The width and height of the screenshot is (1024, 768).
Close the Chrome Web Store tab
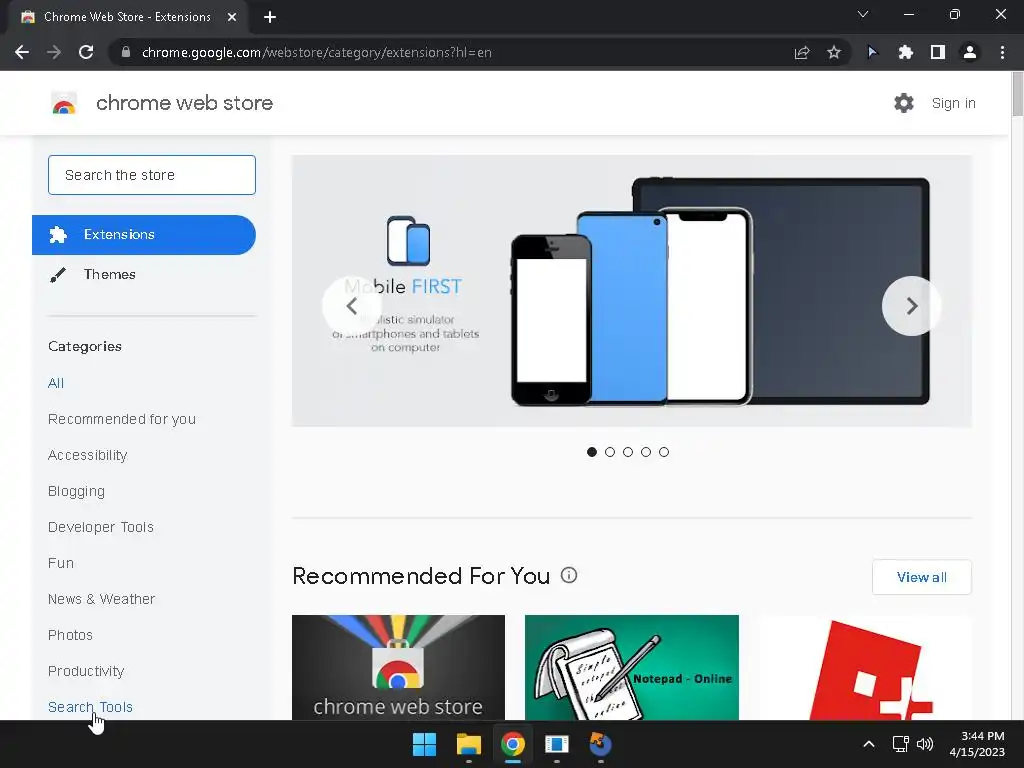(232, 17)
